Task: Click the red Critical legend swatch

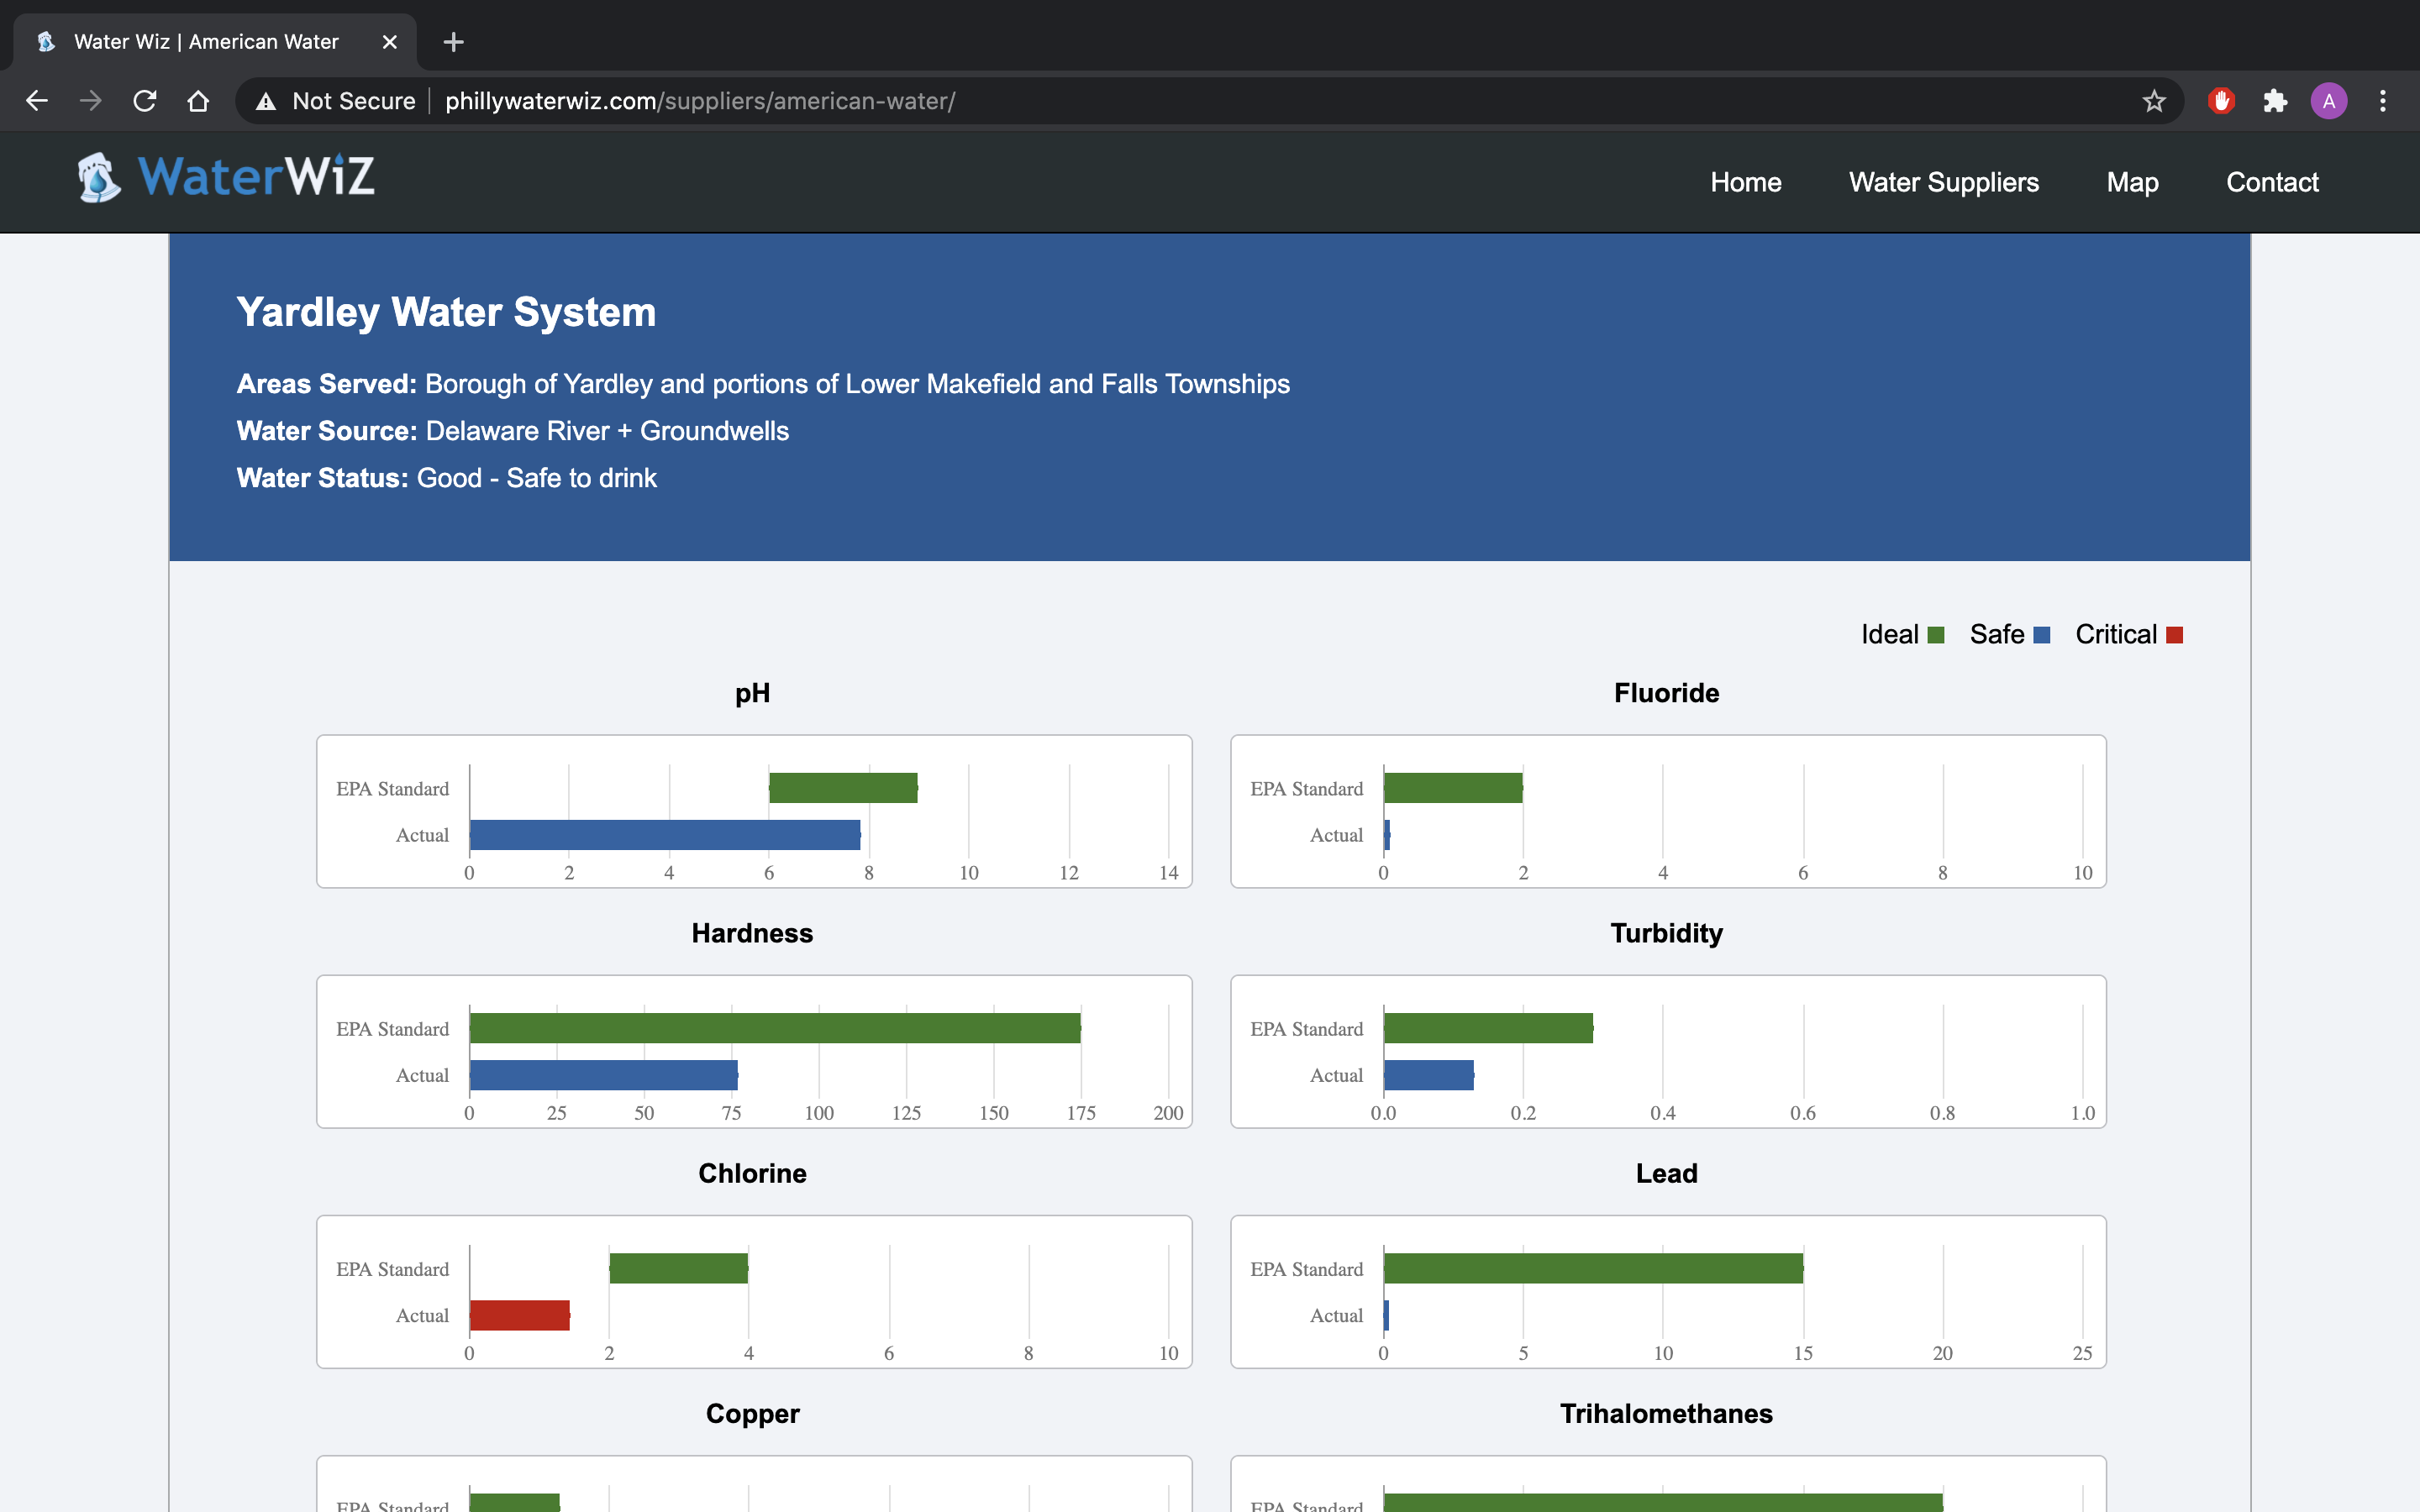Action: (x=2174, y=635)
